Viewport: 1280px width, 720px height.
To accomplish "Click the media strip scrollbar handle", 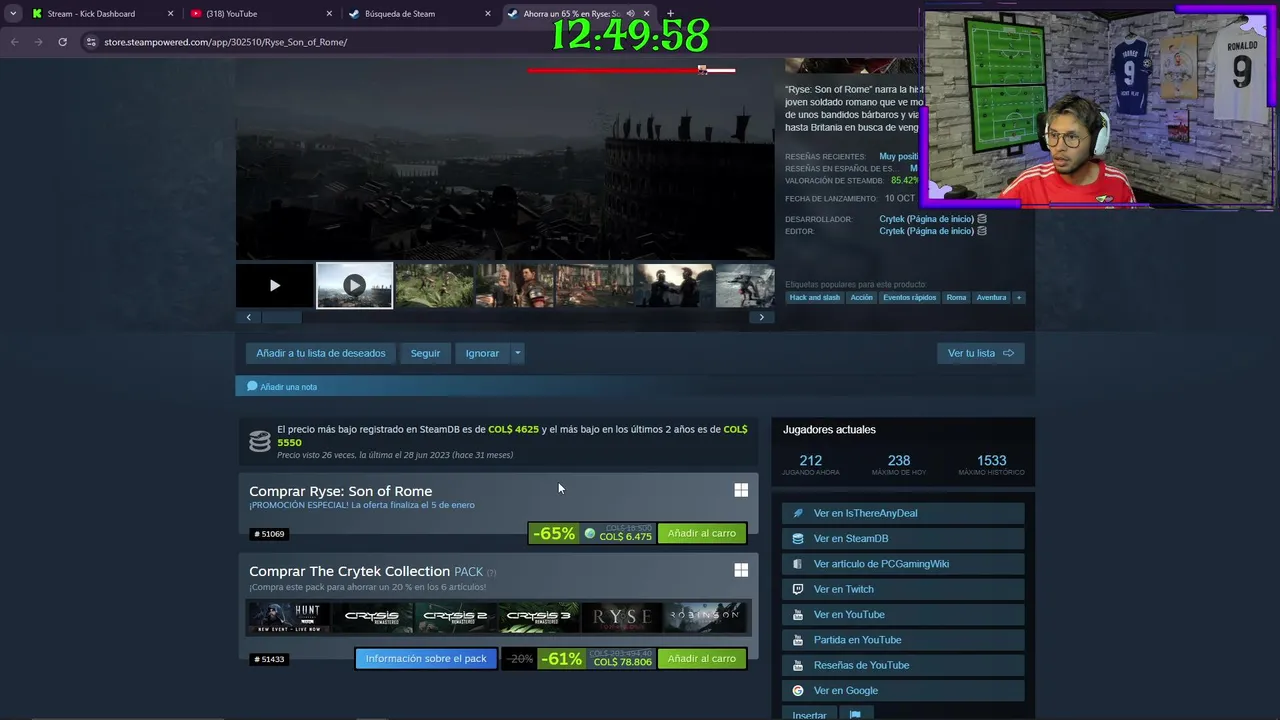I will [282, 317].
